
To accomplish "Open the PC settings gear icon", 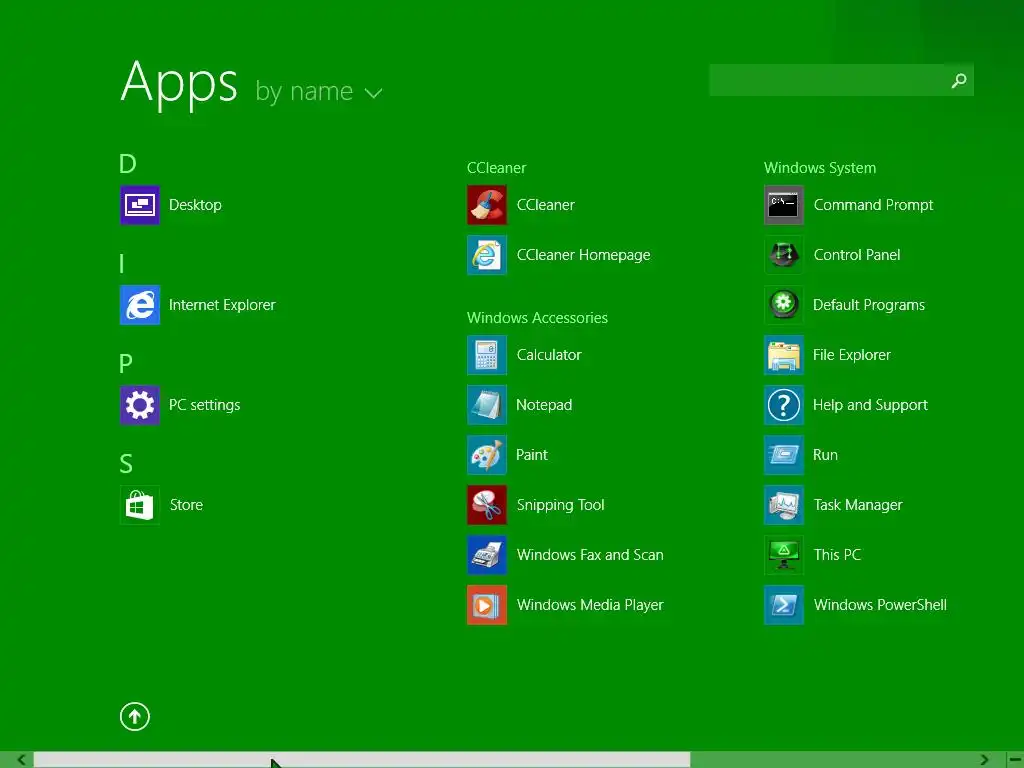I will point(140,405).
